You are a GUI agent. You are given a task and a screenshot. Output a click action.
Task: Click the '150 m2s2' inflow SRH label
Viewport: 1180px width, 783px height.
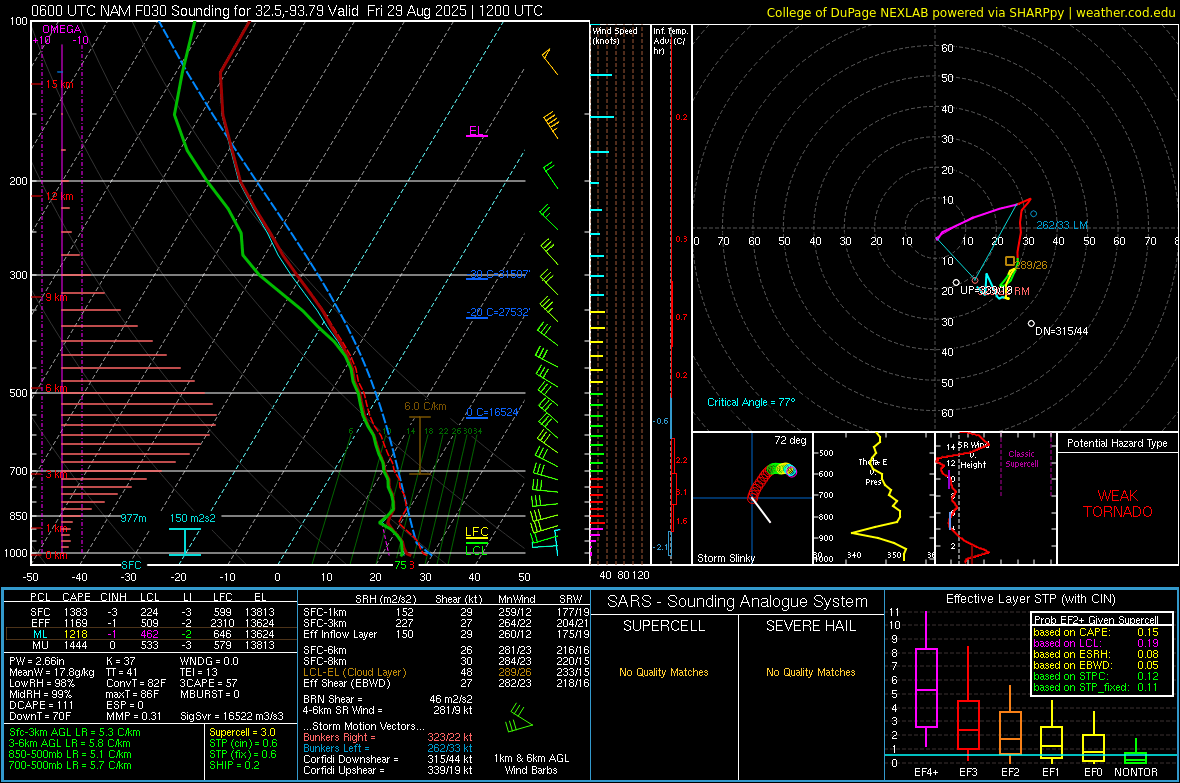[193, 518]
